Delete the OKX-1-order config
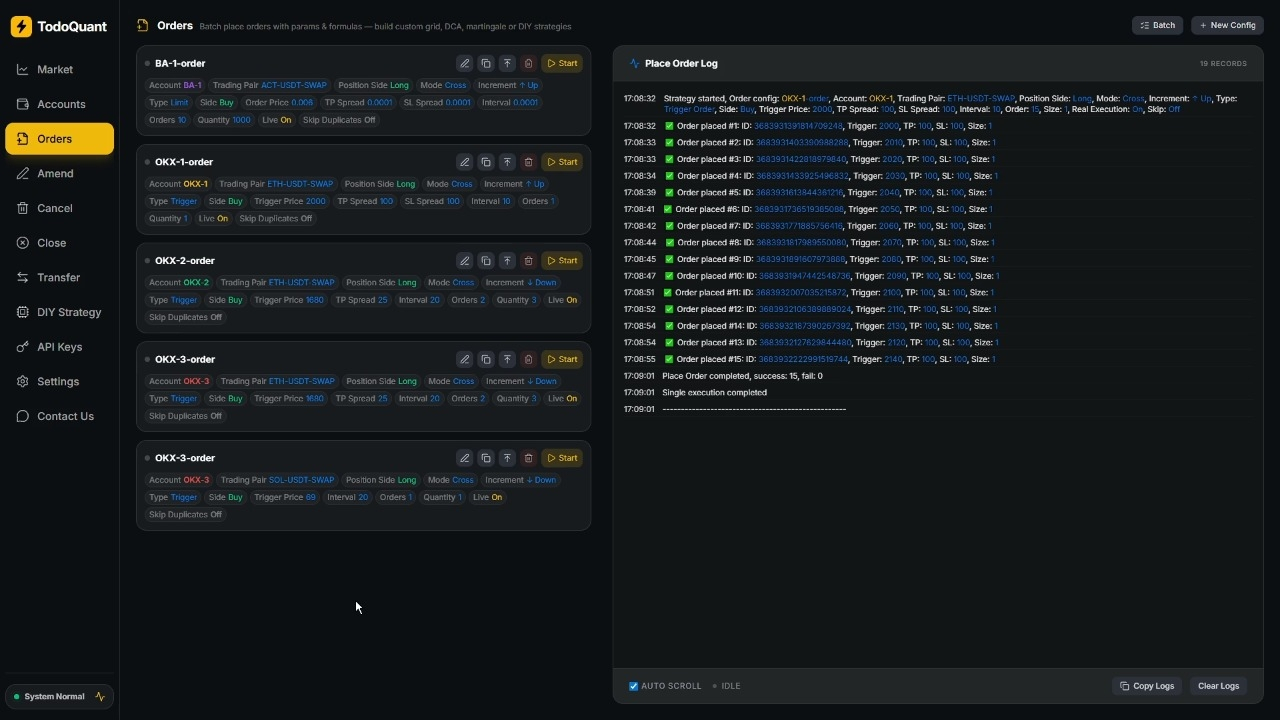Screen dimensions: 1280x720 click(529, 162)
